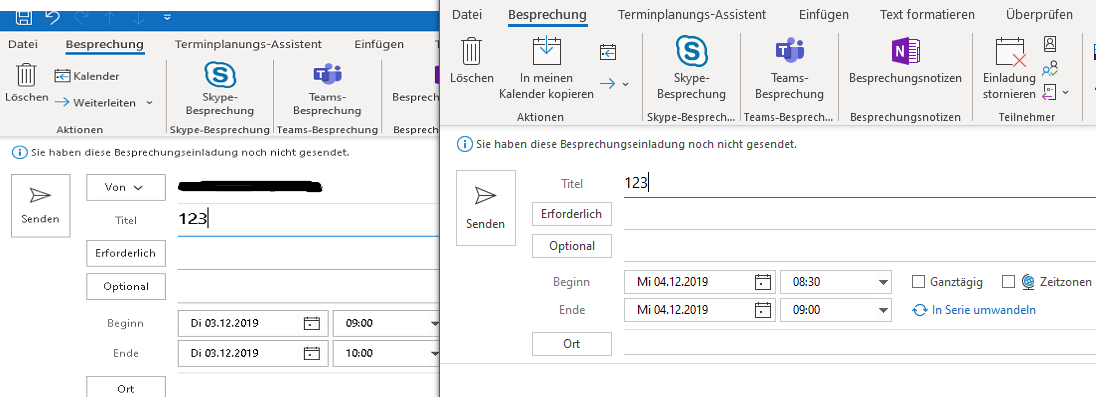The height and width of the screenshot is (397, 1096).
Task: Open calendar picker for Beginn Mi 04.12.2019
Action: pos(763,282)
